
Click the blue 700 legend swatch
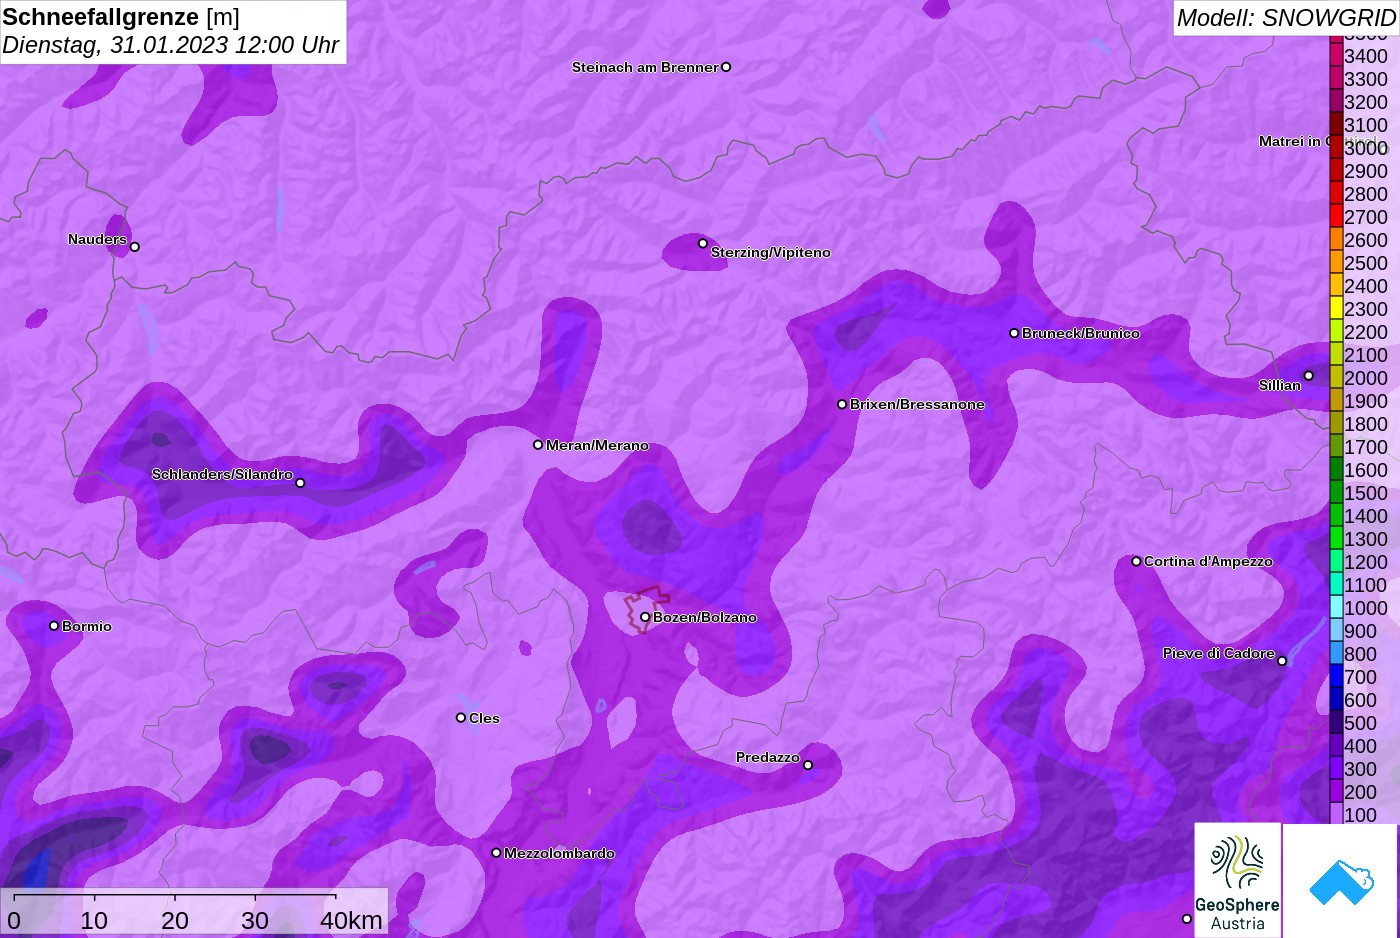[x=1336, y=676]
